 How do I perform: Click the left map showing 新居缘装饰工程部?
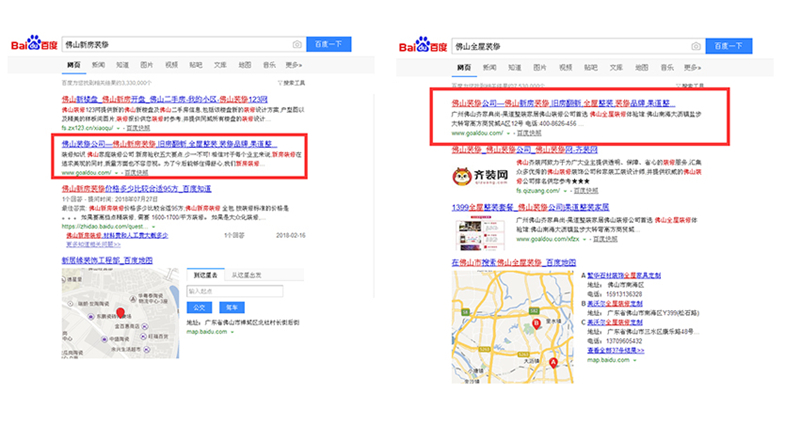120,313
